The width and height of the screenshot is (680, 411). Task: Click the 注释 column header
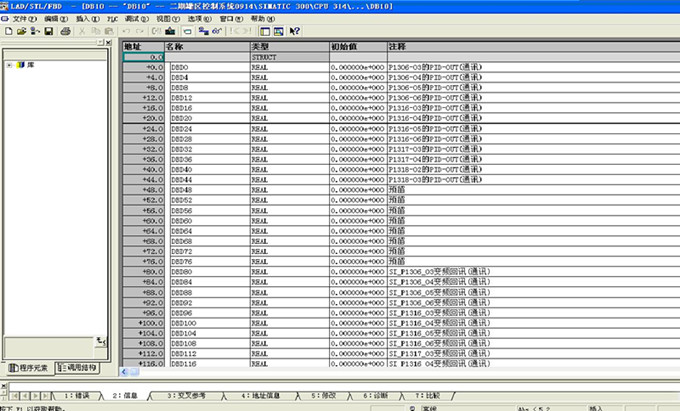pyautogui.click(x=533, y=46)
